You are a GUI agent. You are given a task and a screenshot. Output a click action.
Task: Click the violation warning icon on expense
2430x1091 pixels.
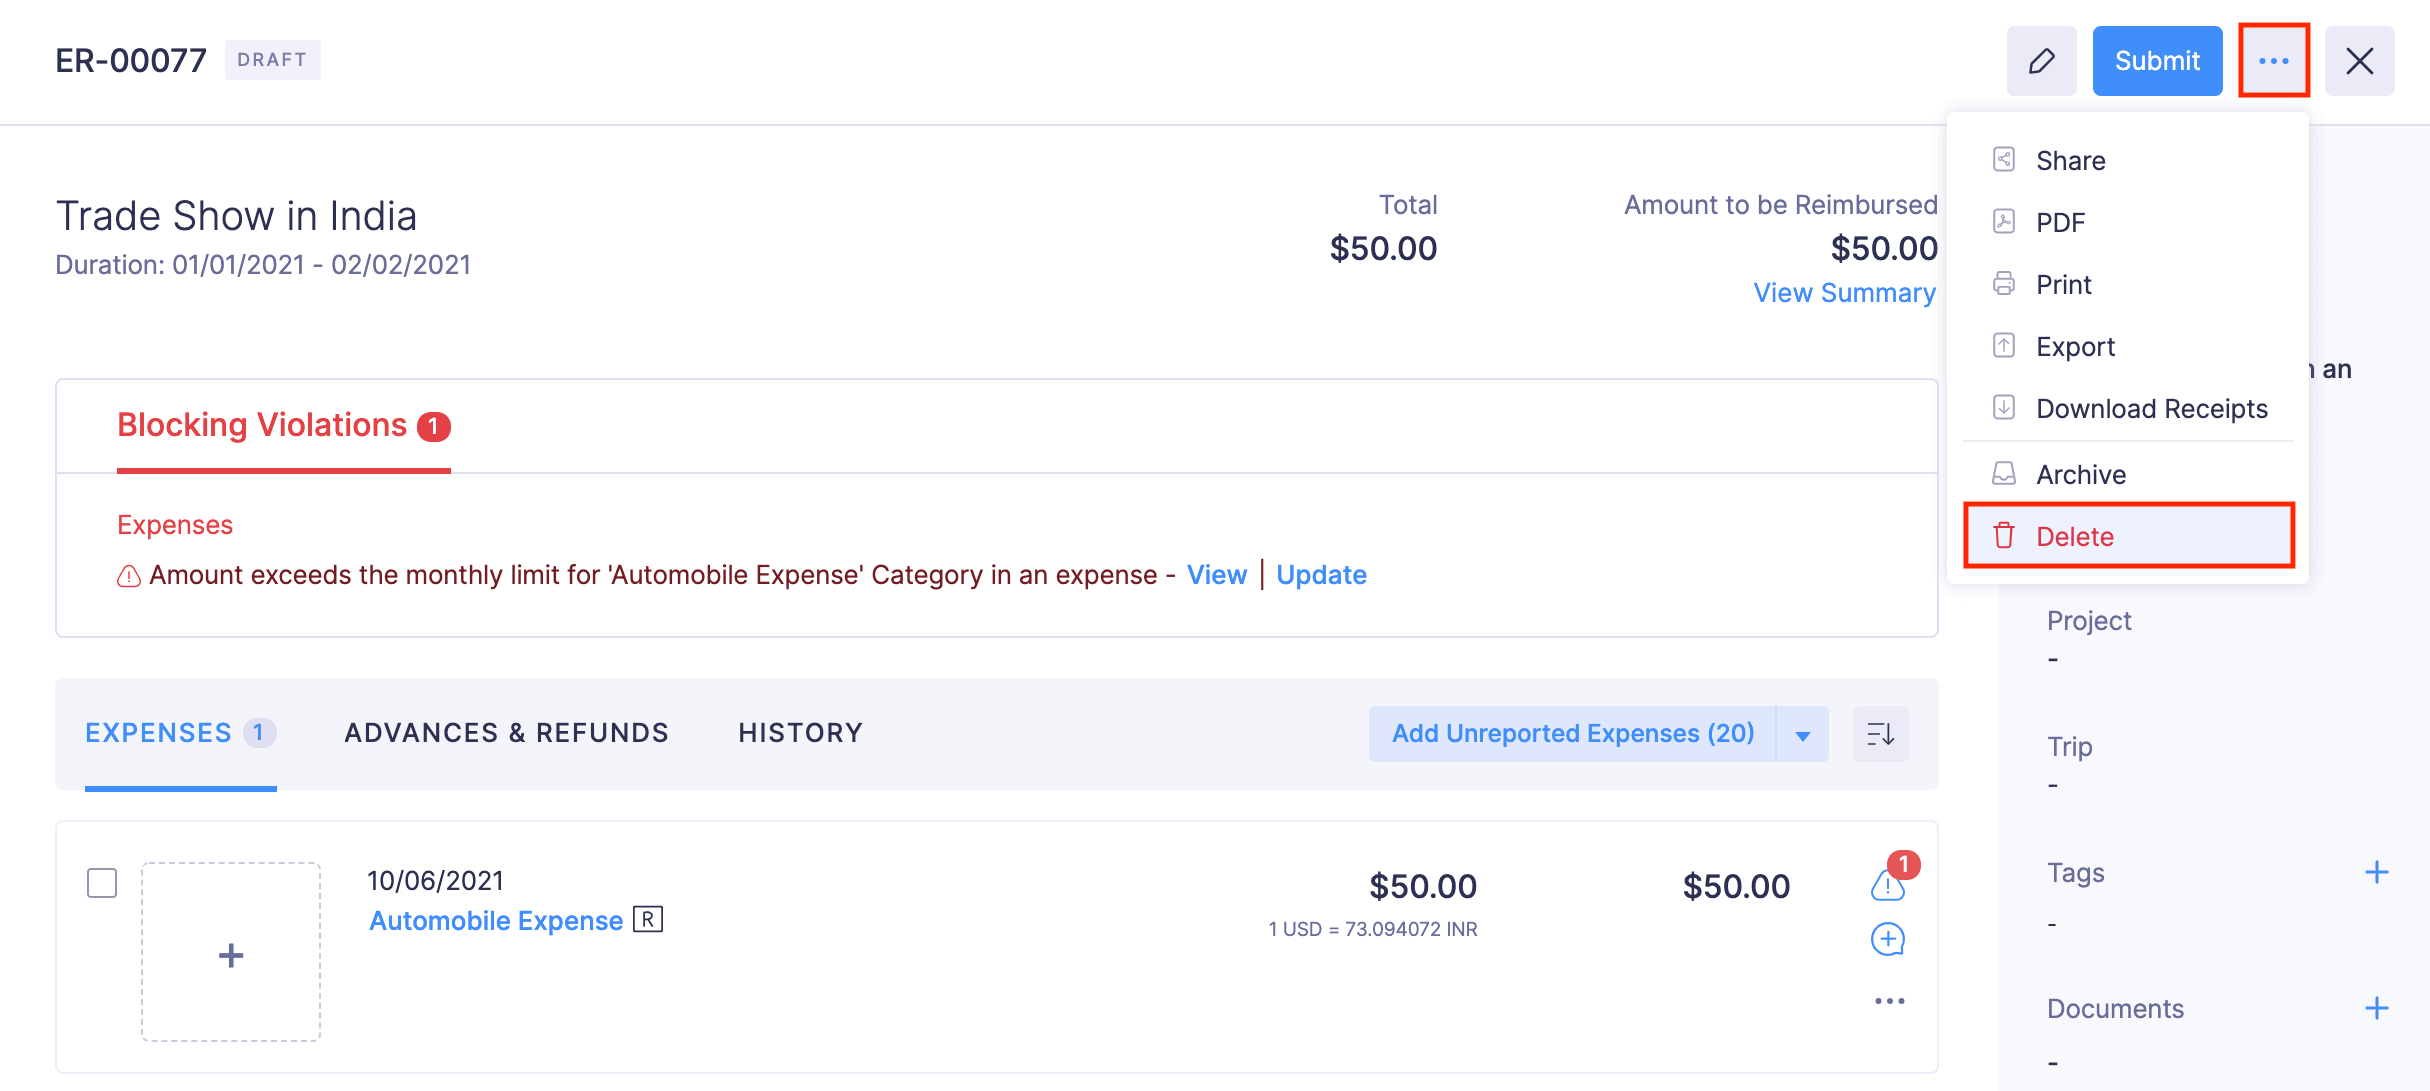1887,885
